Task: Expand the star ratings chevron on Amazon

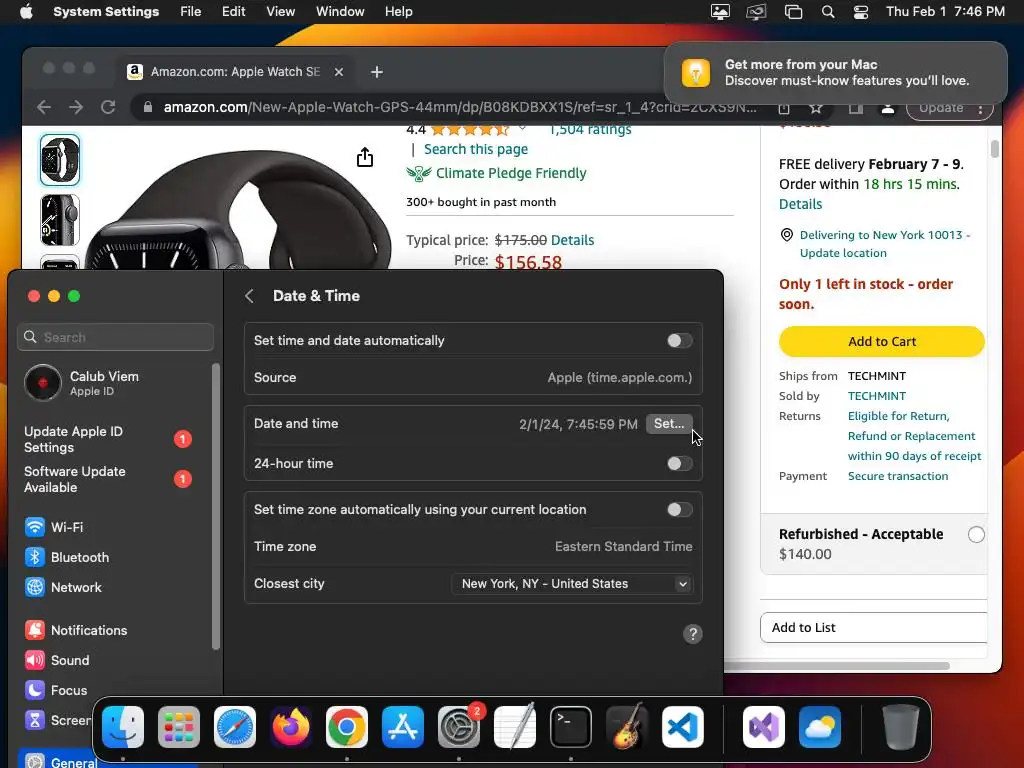Action: pyautogui.click(x=522, y=129)
